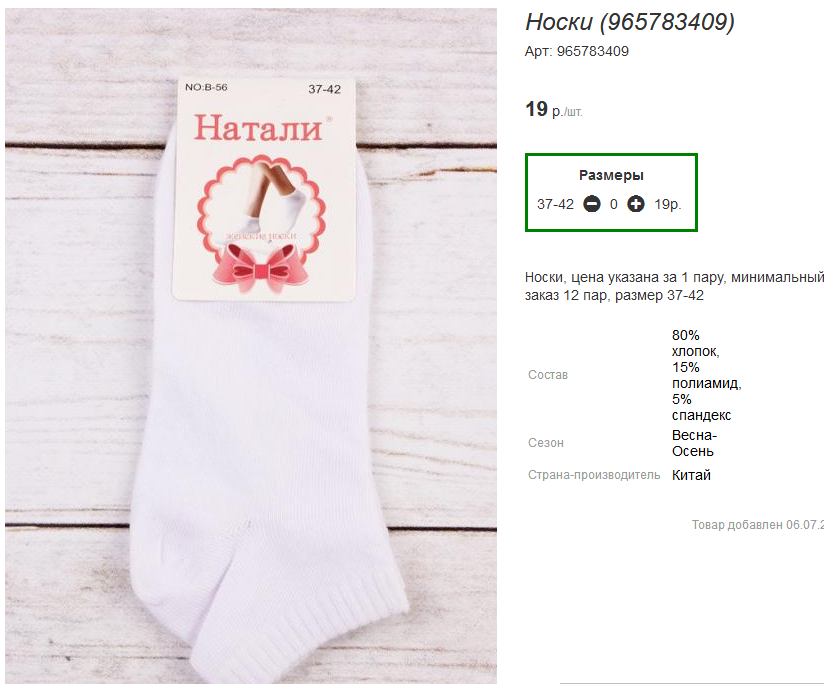This screenshot has height=684, width=824.
Task: Click the country value Китай
Action: [691, 475]
